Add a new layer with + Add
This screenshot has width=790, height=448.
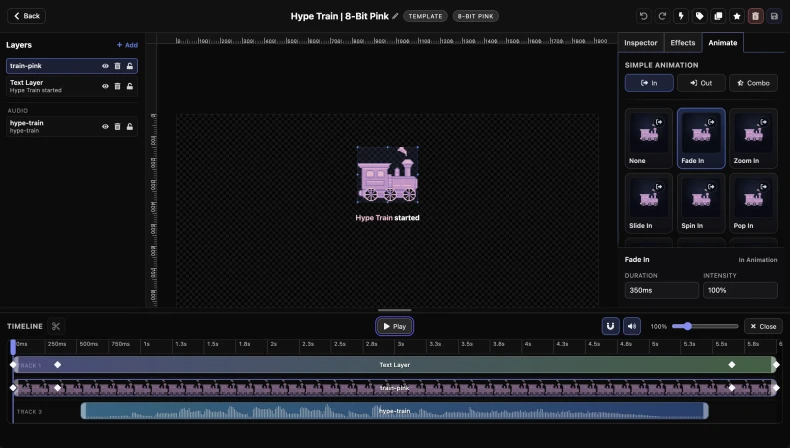tap(127, 45)
